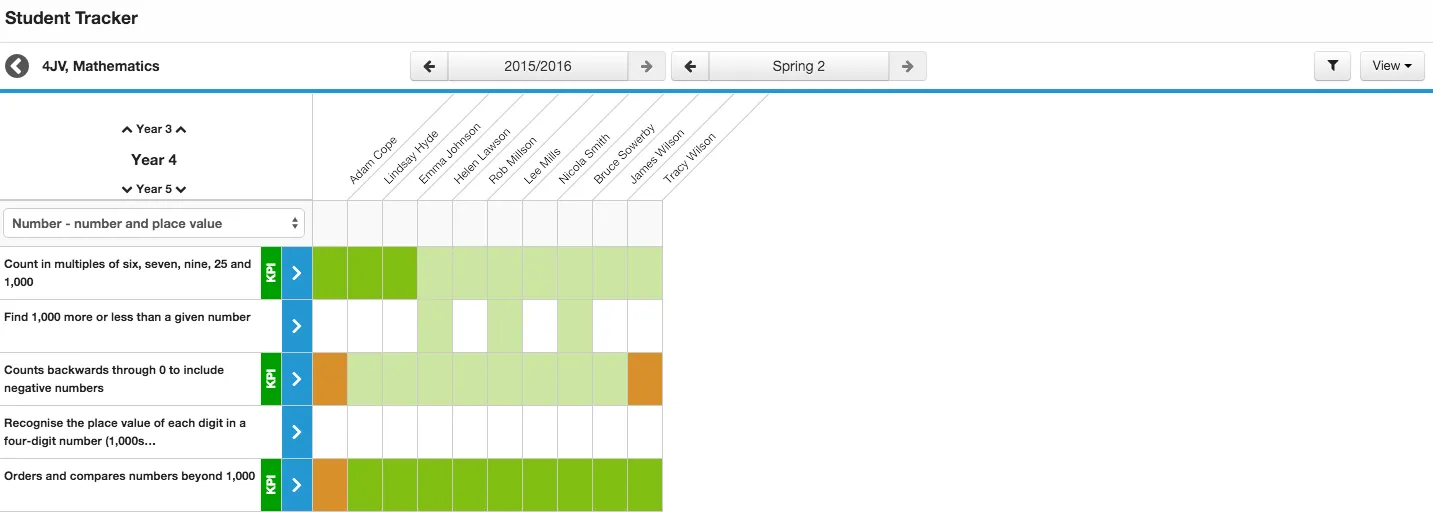
Task: Click student name Helen Lawson
Action: click(482, 156)
